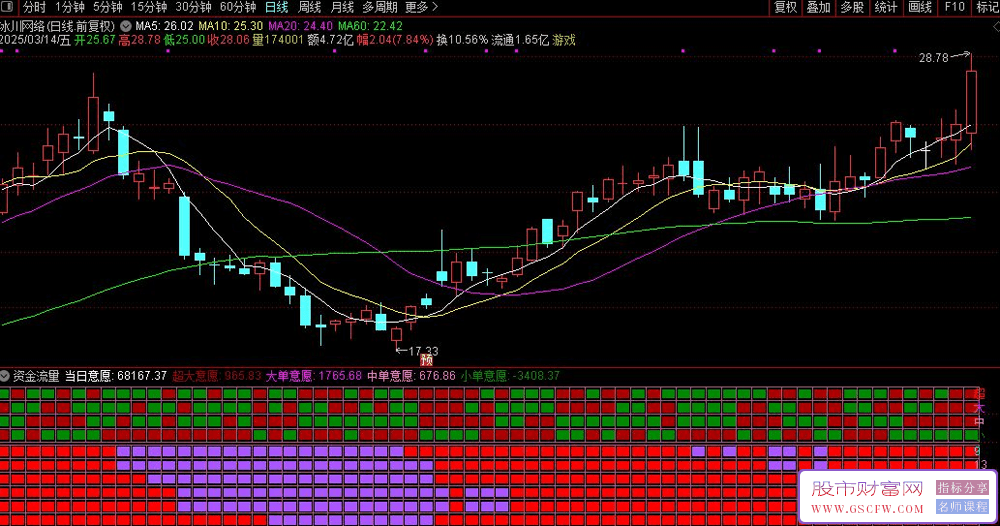Image resolution: width=1000 pixels, height=526 pixels.
Task: Select the 月线 monthly chart tab
Action: coord(342,7)
